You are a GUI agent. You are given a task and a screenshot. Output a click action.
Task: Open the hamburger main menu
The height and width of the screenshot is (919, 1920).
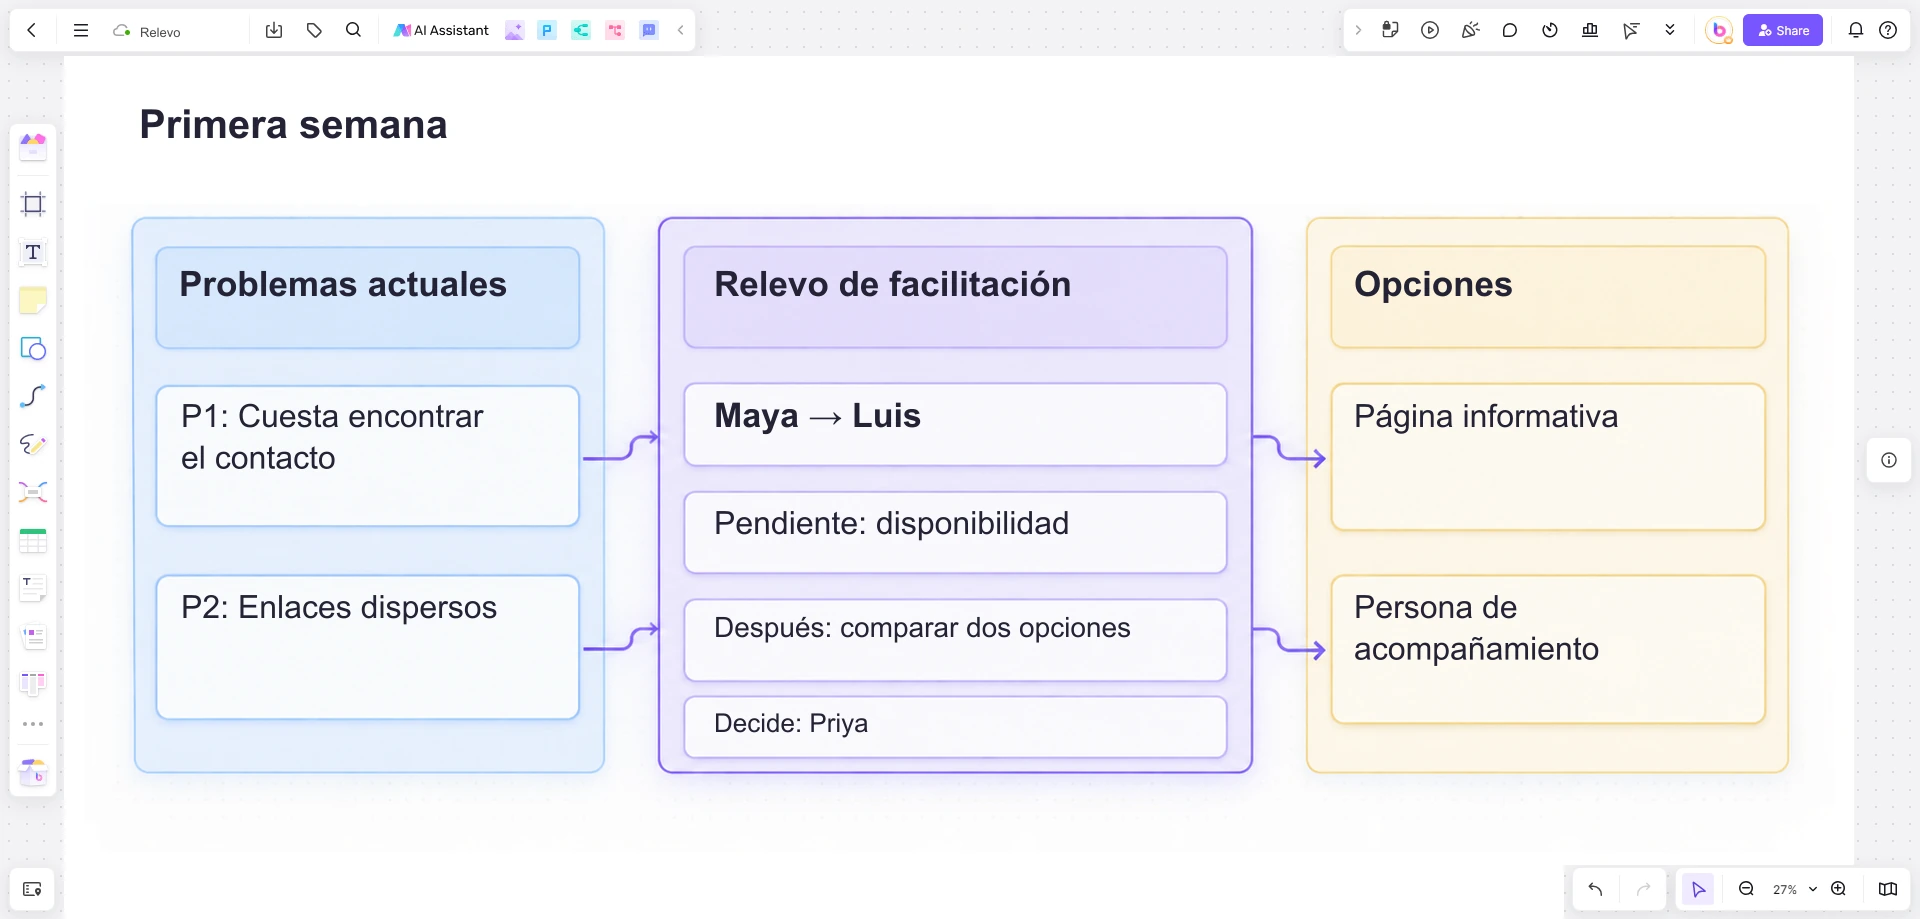(81, 30)
